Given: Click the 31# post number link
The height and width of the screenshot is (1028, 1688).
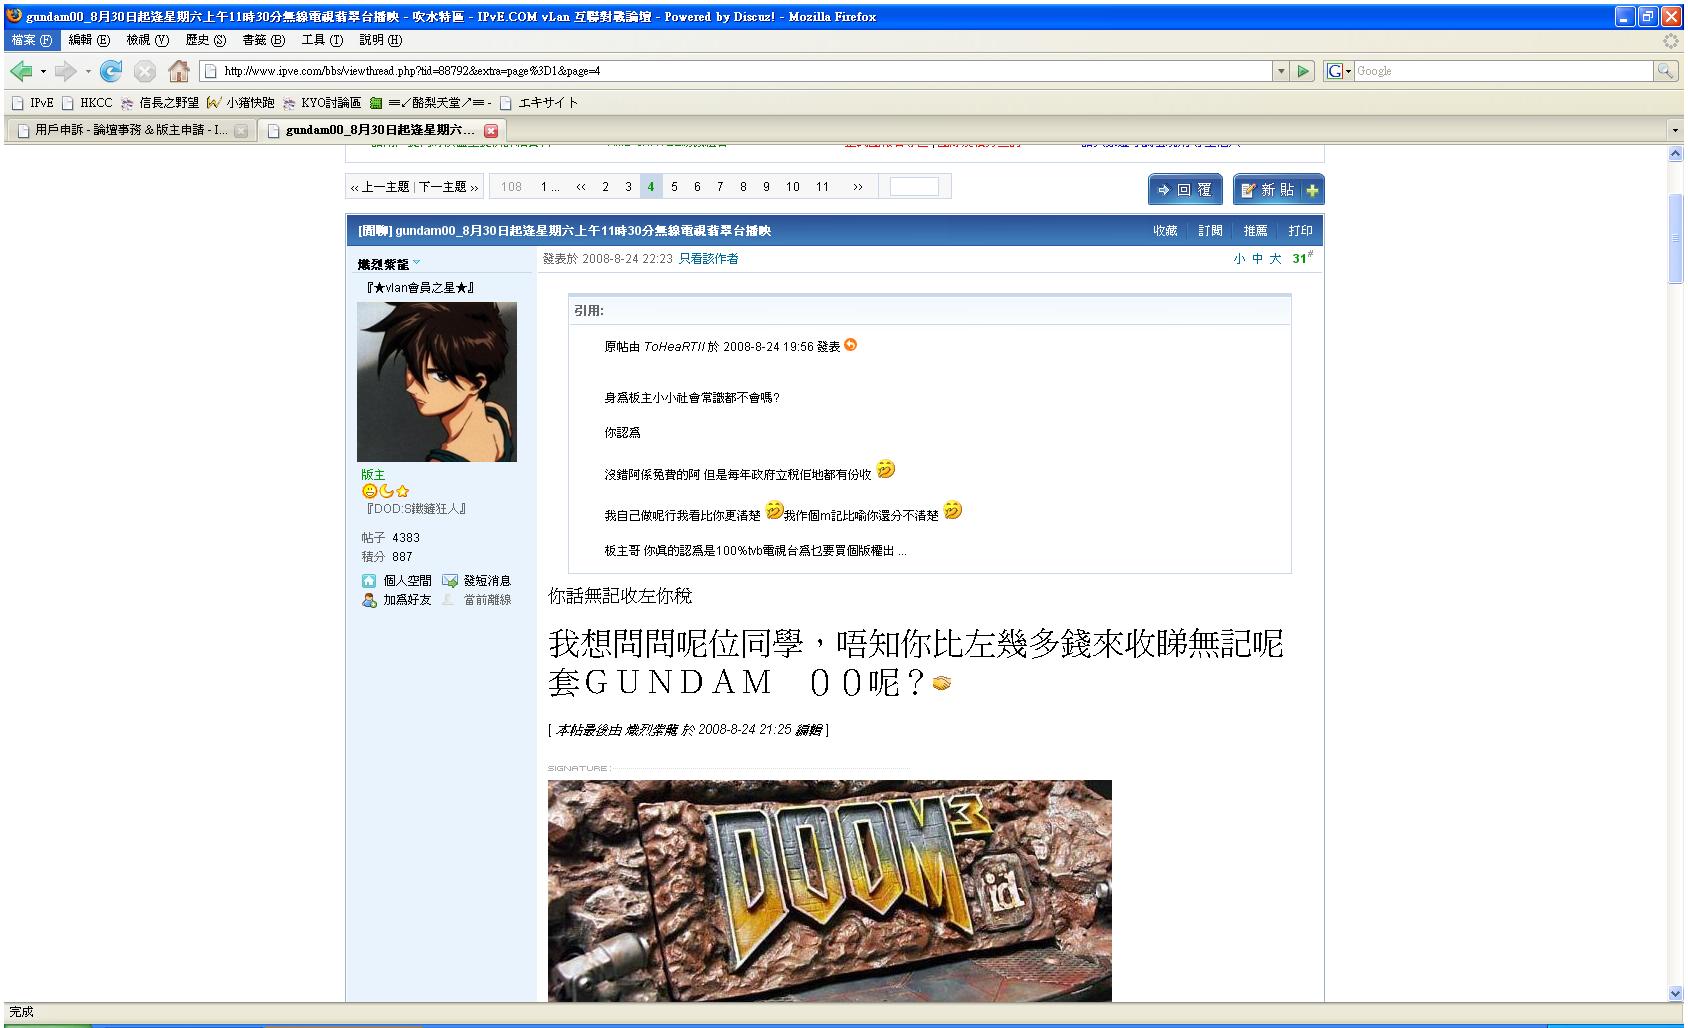Looking at the screenshot, I should click(1302, 258).
